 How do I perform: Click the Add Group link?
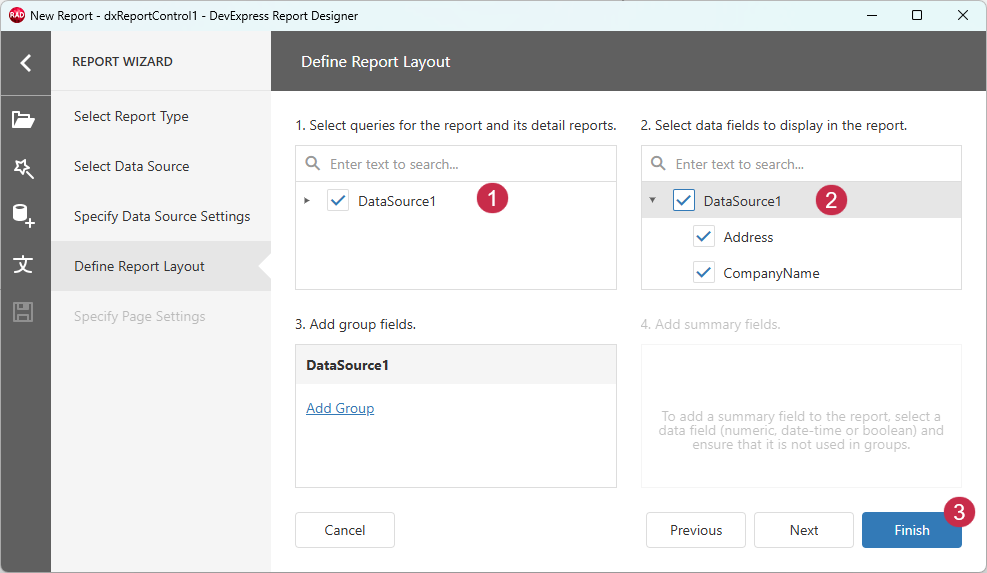pos(340,408)
